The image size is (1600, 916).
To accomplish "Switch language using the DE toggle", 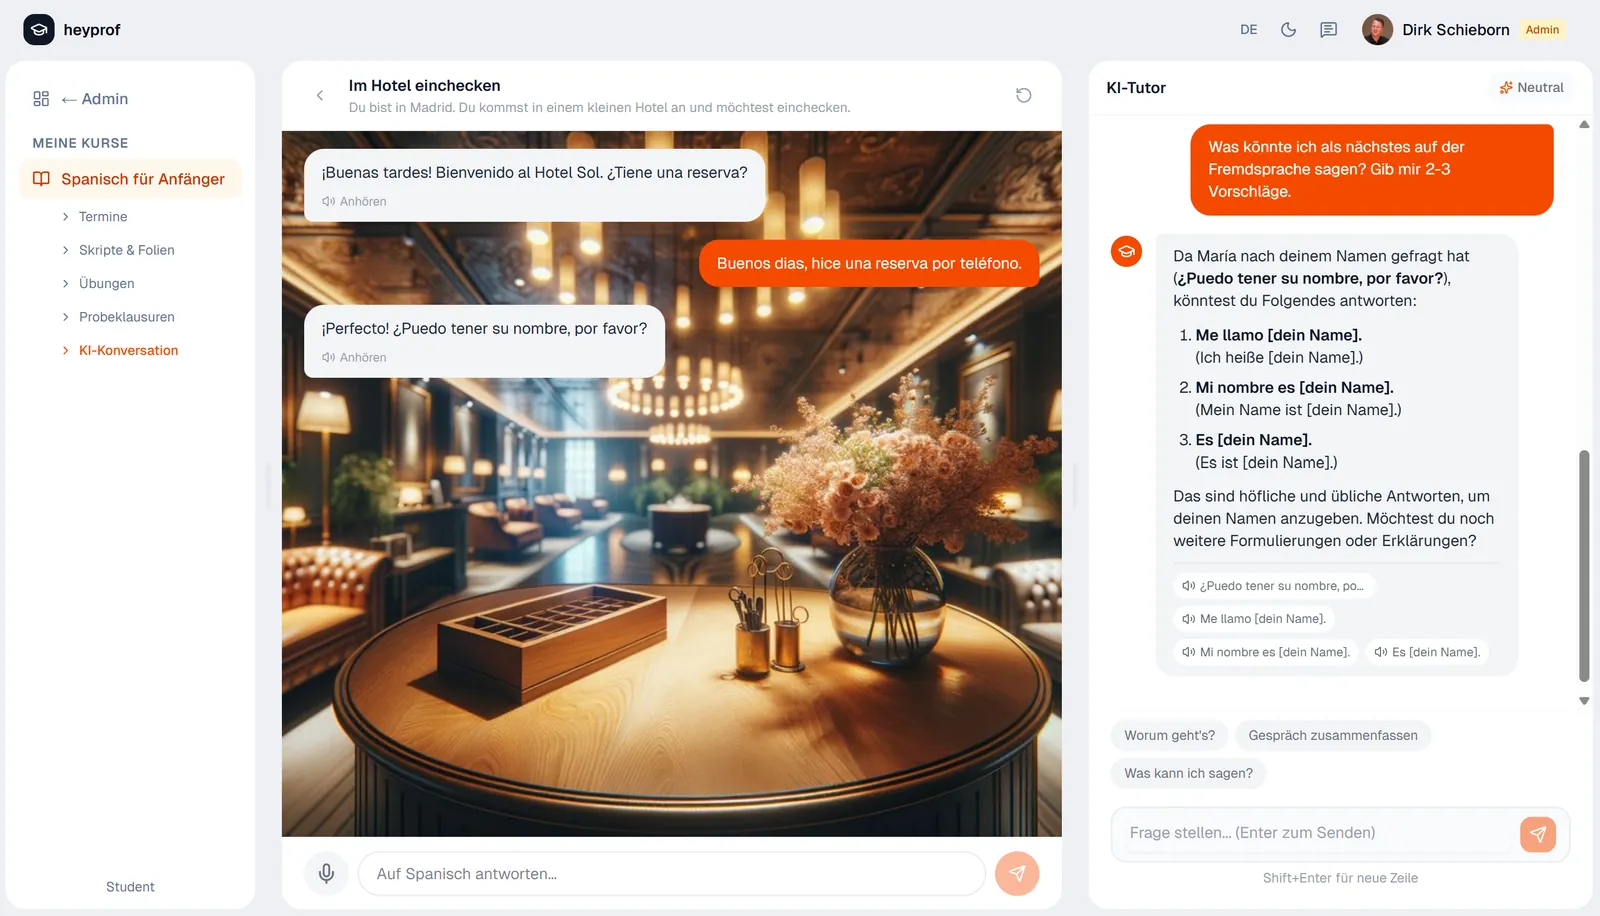I will 1248,30.
